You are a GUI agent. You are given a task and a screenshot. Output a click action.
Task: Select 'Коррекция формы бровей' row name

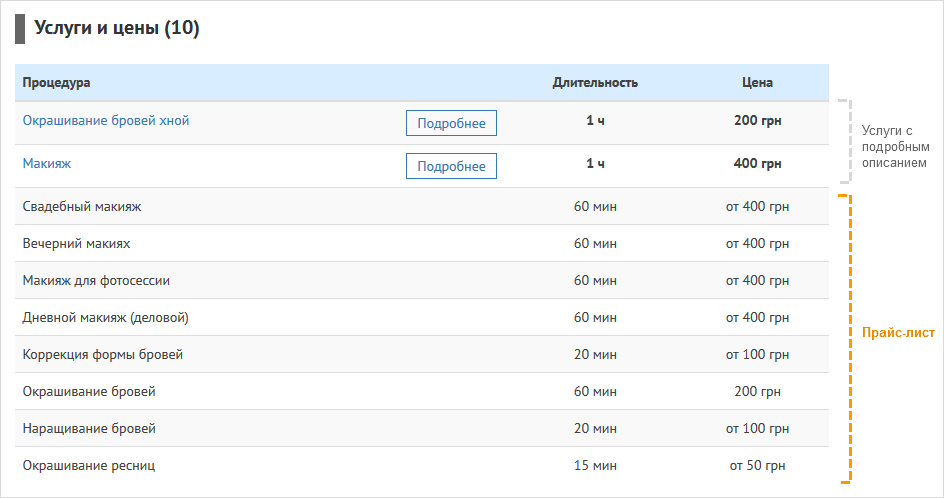pos(103,354)
